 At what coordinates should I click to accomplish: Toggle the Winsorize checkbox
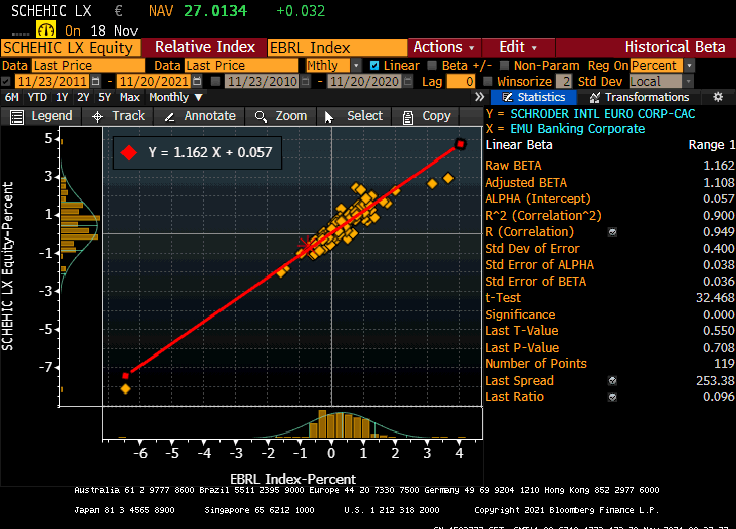[x=488, y=82]
